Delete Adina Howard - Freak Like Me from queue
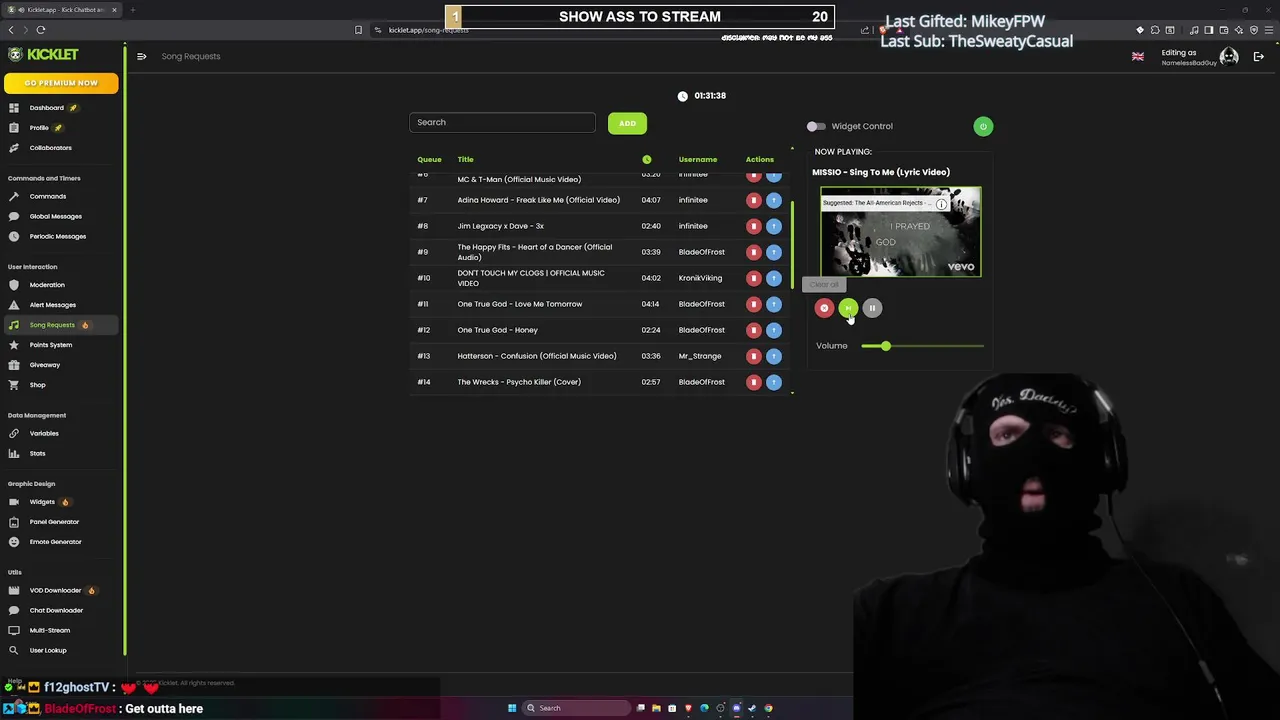The image size is (1280, 720). 754,200
